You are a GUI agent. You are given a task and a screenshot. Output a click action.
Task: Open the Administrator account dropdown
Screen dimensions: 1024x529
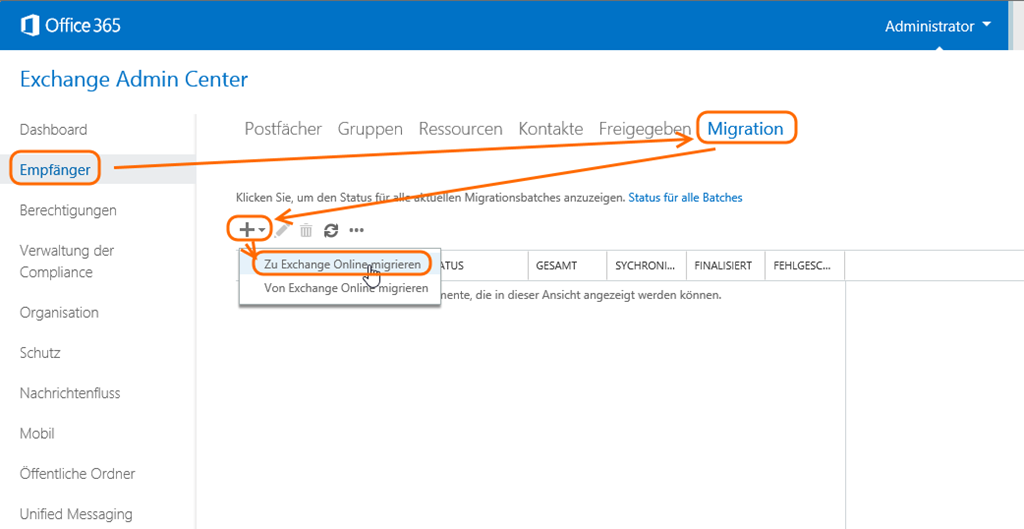pos(937,26)
